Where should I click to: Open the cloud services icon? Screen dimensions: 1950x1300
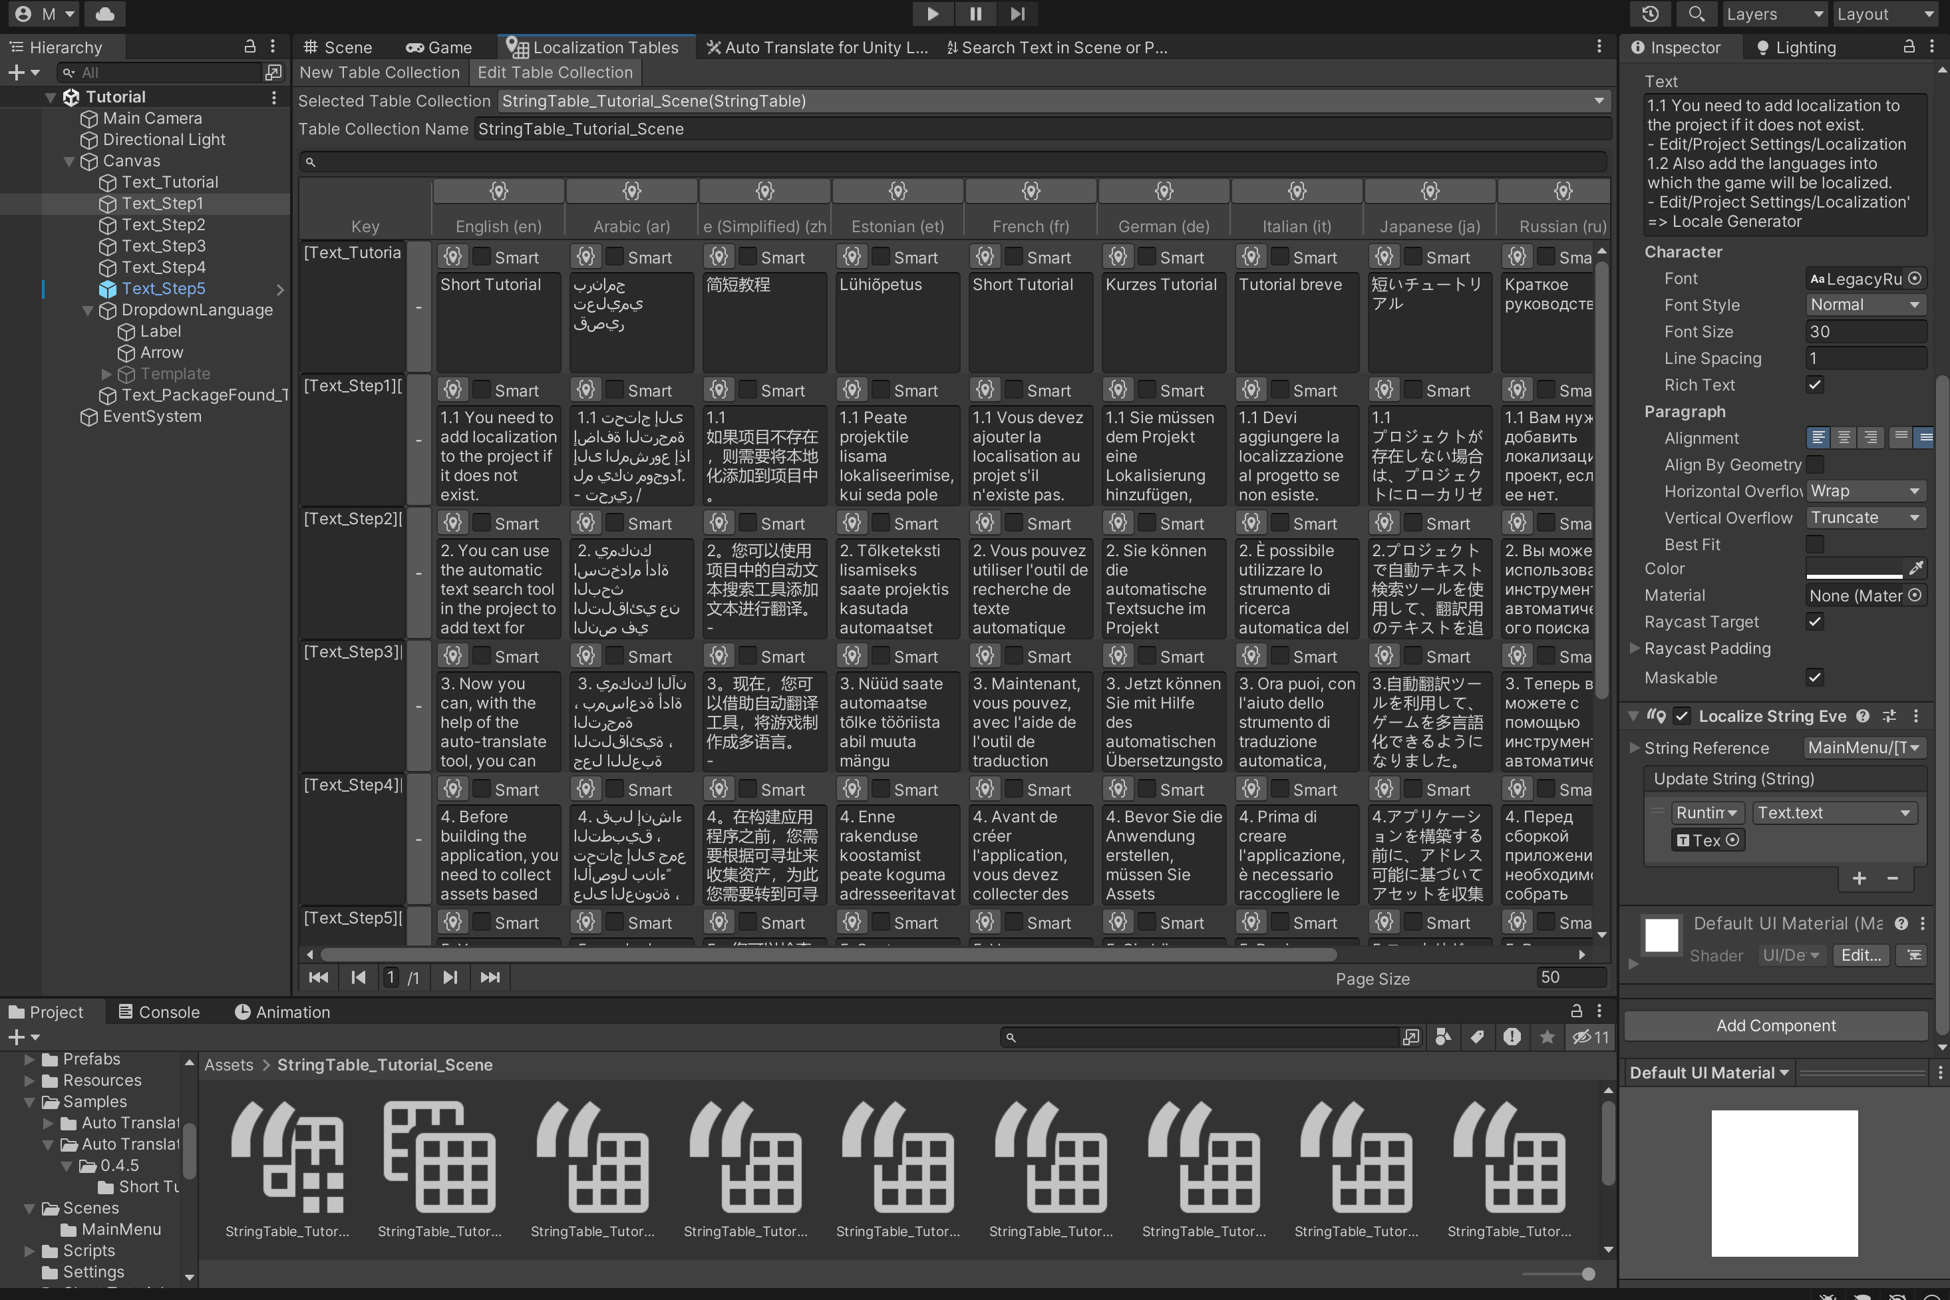(105, 14)
